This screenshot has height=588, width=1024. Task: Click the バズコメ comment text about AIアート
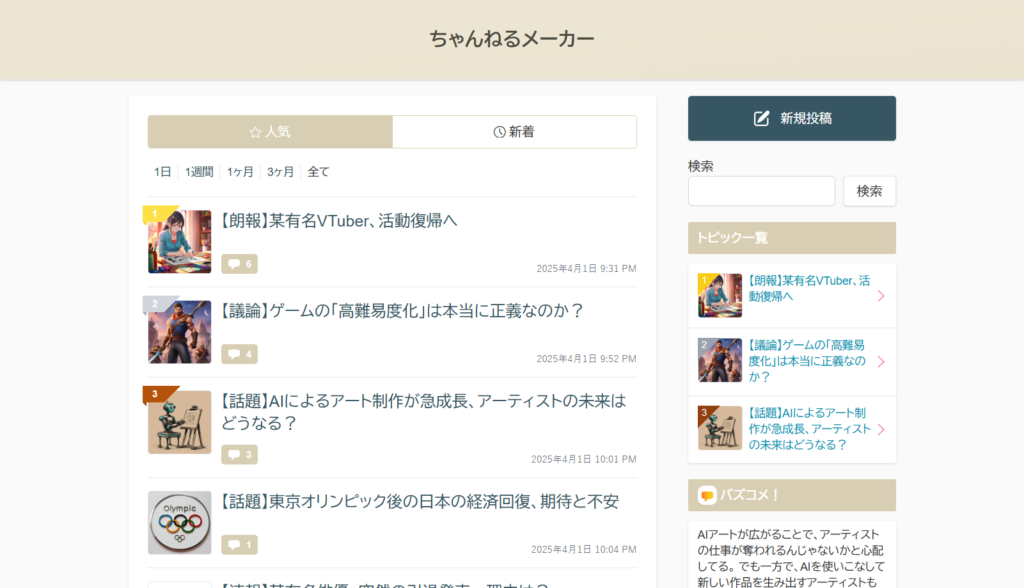791,559
